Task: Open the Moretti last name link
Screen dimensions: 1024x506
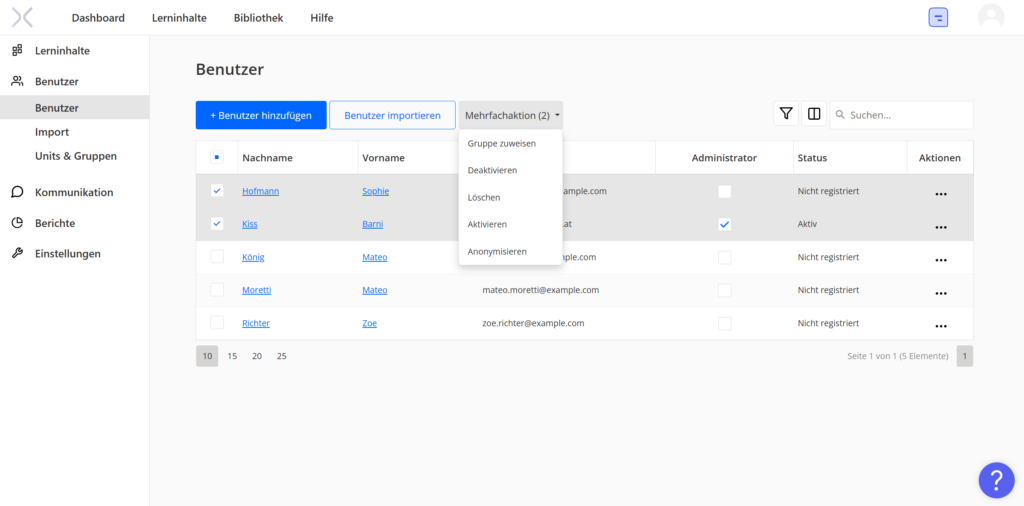Action: point(257,290)
